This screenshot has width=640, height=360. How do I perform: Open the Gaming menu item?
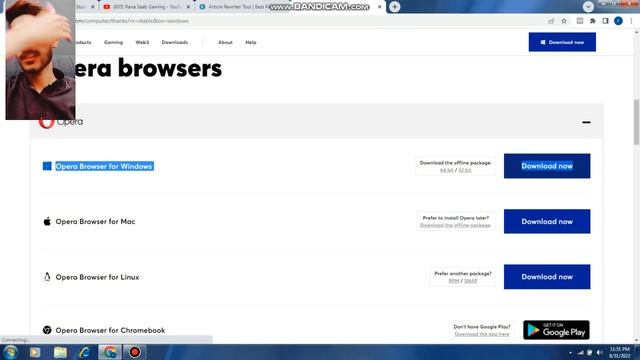coord(113,42)
